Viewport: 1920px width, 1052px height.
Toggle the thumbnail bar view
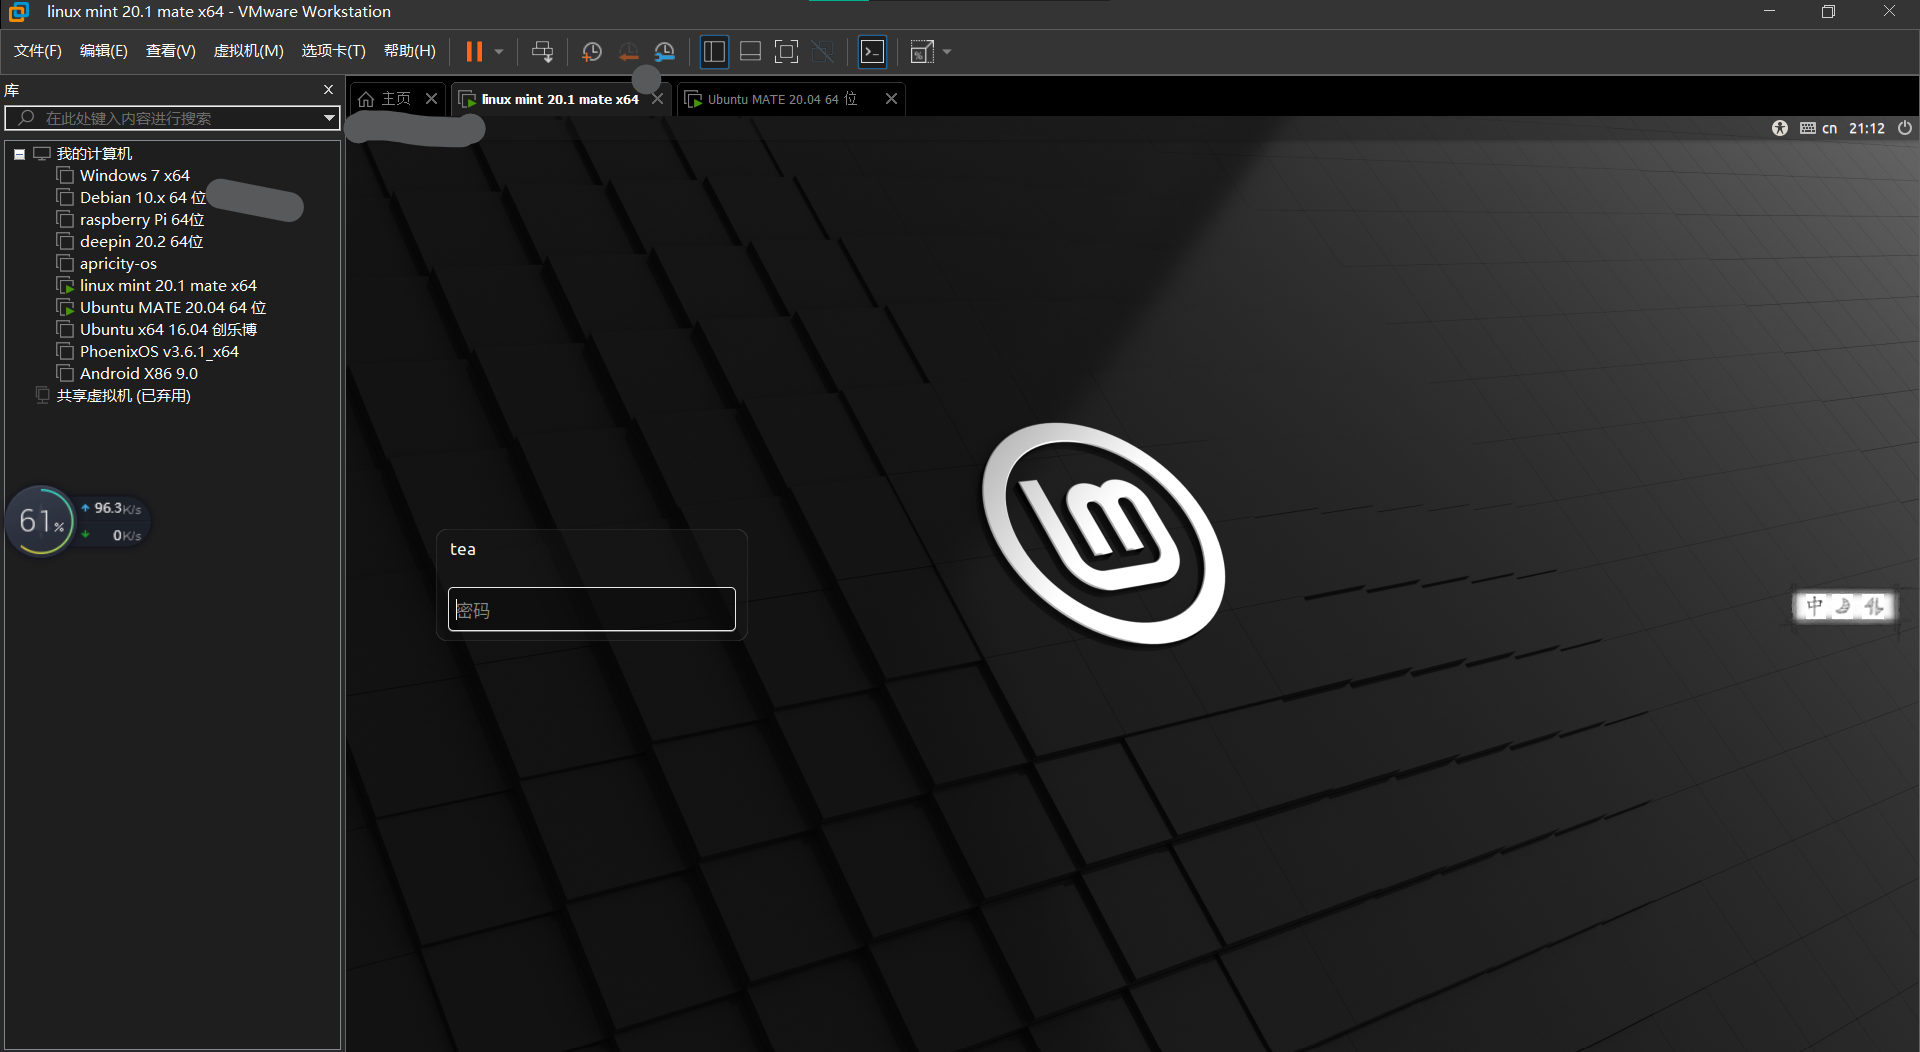click(x=750, y=51)
